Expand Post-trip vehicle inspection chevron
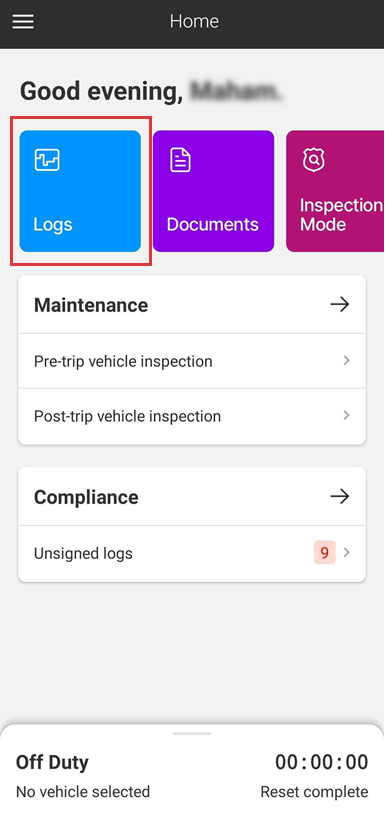385x816 pixels. click(346, 415)
